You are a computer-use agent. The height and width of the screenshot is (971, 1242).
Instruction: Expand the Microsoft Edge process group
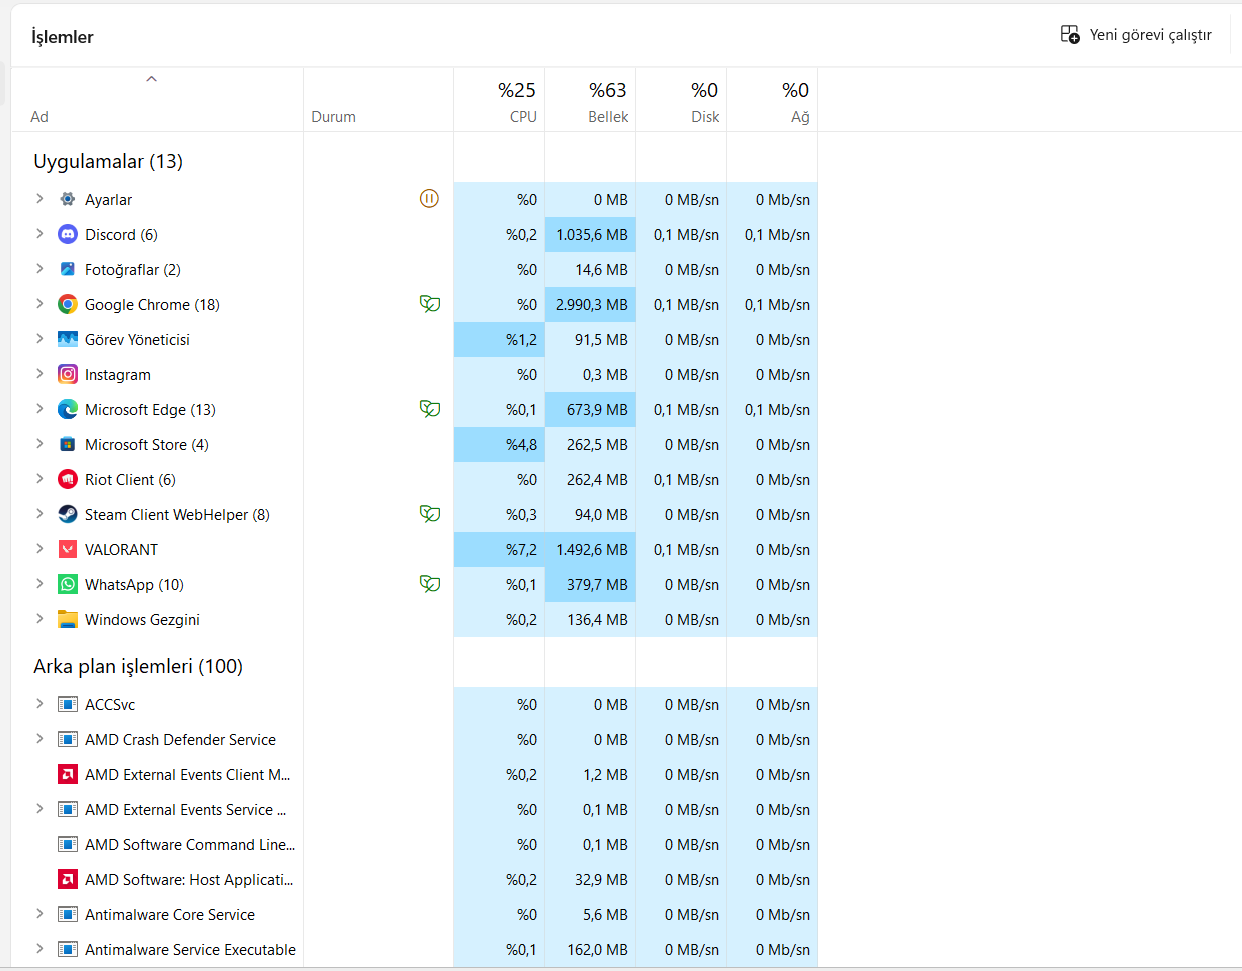40,408
